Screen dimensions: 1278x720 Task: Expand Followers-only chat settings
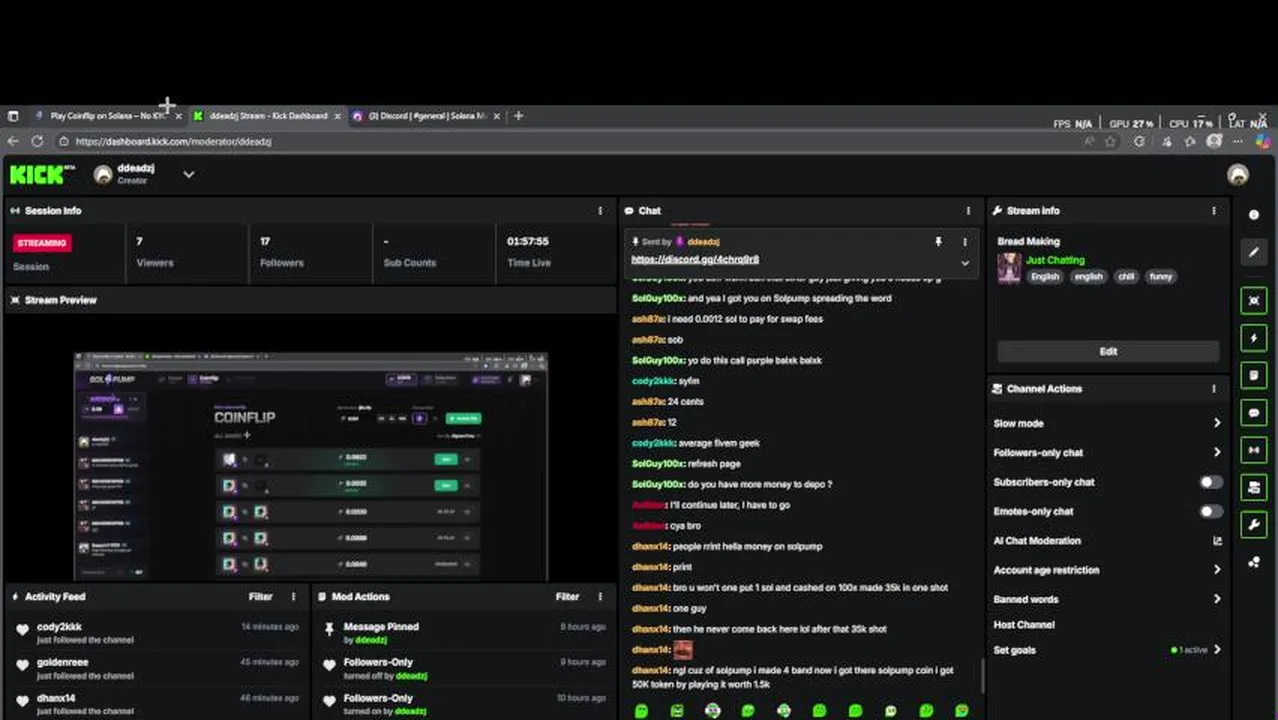click(x=1217, y=452)
